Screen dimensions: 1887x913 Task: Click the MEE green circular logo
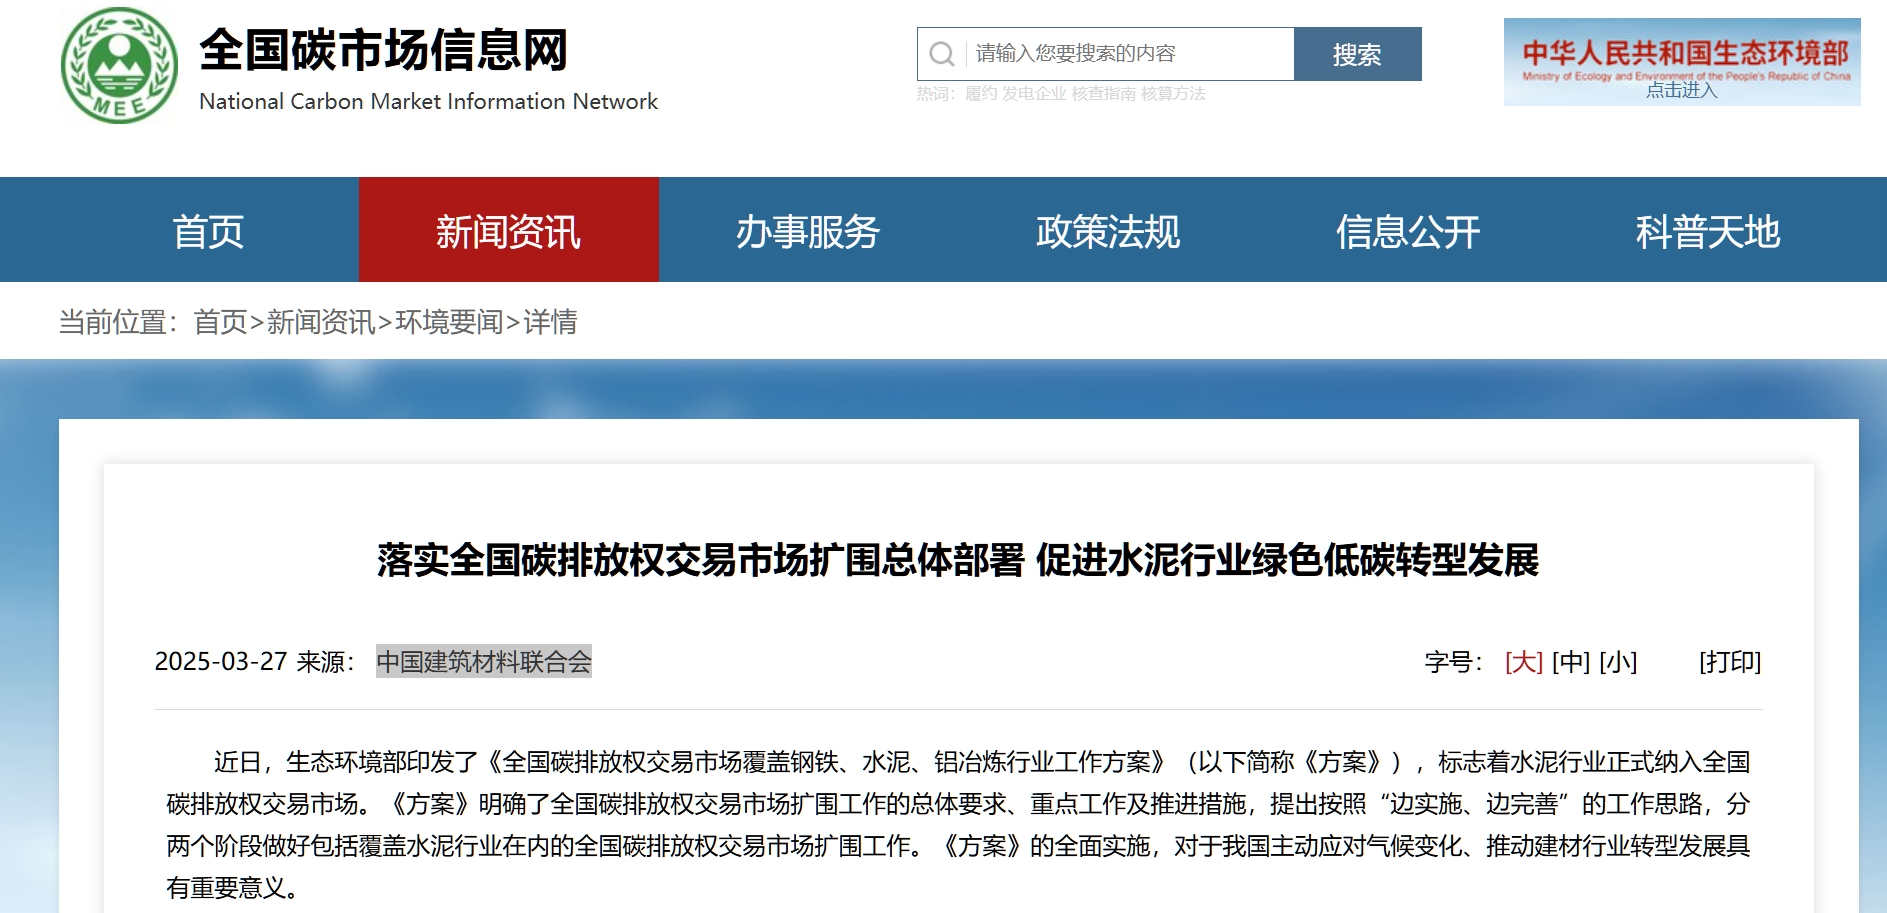pyautogui.click(x=119, y=66)
